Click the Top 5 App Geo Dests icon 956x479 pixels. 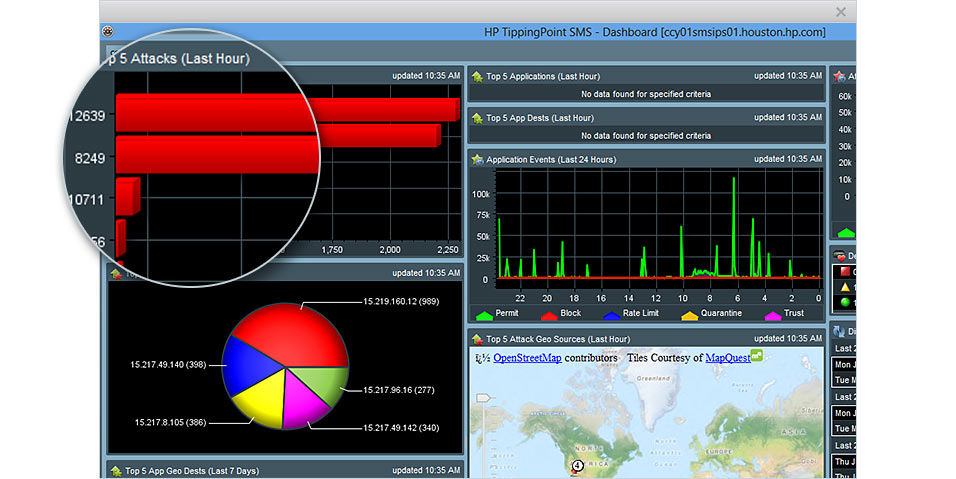click(x=116, y=470)
